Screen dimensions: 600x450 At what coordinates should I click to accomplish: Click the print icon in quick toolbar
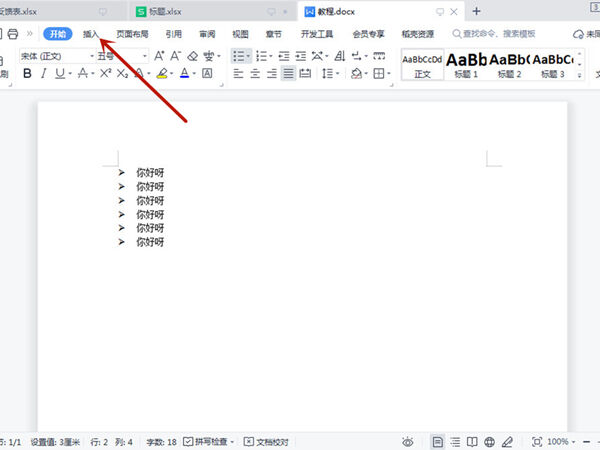click(x=13, y=34)
